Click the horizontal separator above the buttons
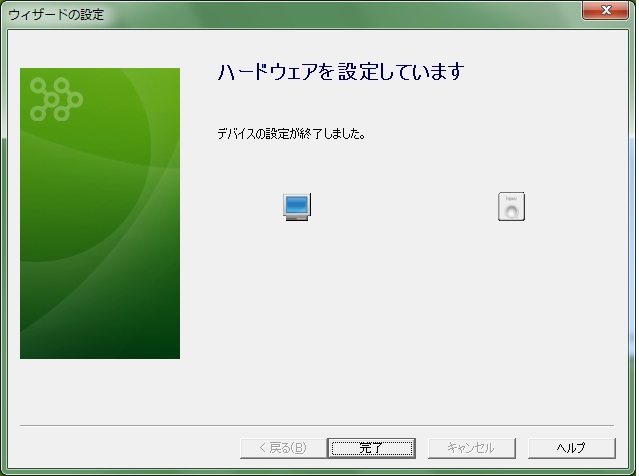Image resolution: width=639 pixels, height=476 pixels. [x=317, y=425]
